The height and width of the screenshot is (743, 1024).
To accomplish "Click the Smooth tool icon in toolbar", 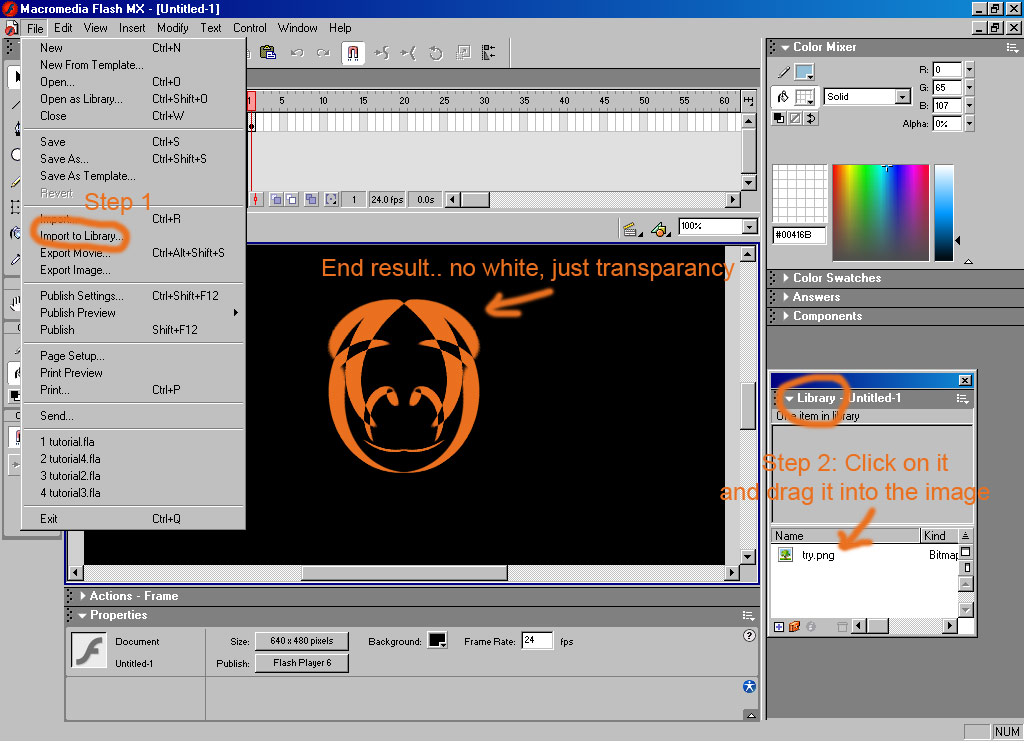I will click(x=381, y=53).
